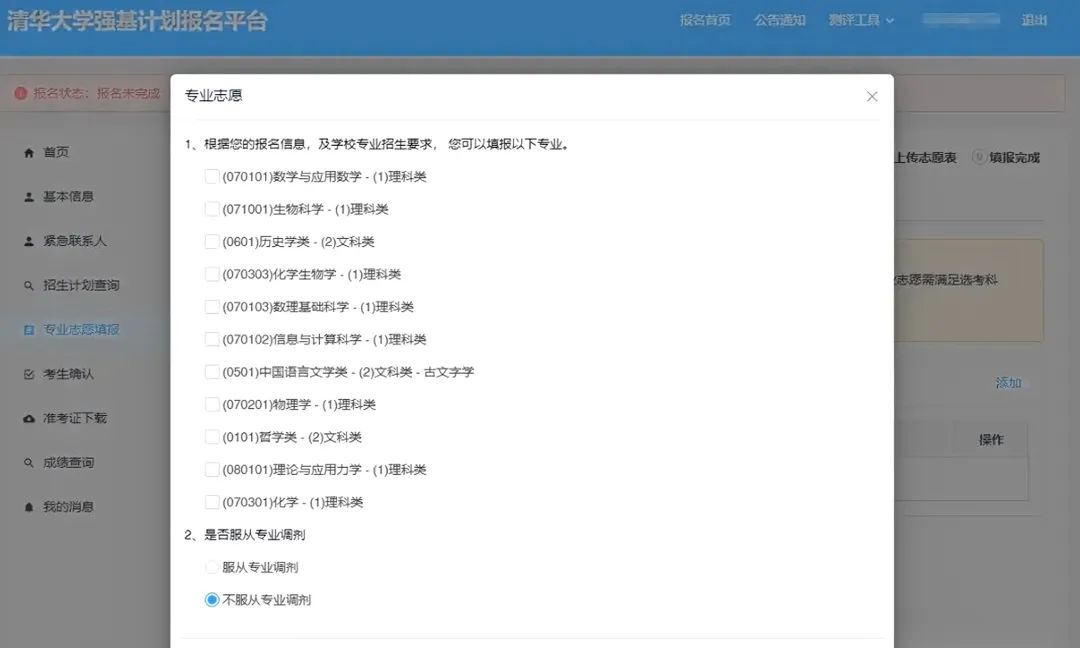Click the bell icon beside 我的消息
1080x648 pixels.
(x=29, y=507)
